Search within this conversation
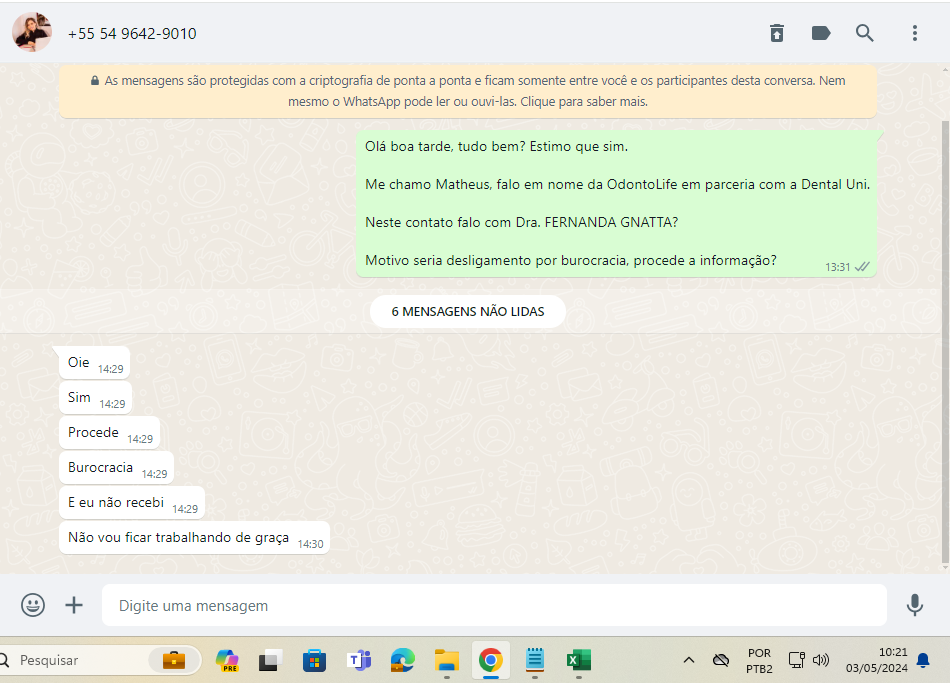This screenshot has height=683, width=950. click(x=865, y=33)
